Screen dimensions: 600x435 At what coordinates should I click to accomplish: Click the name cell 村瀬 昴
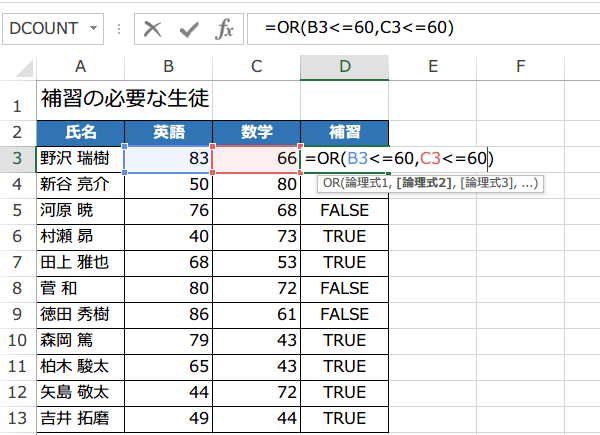[x=80, y=236]
